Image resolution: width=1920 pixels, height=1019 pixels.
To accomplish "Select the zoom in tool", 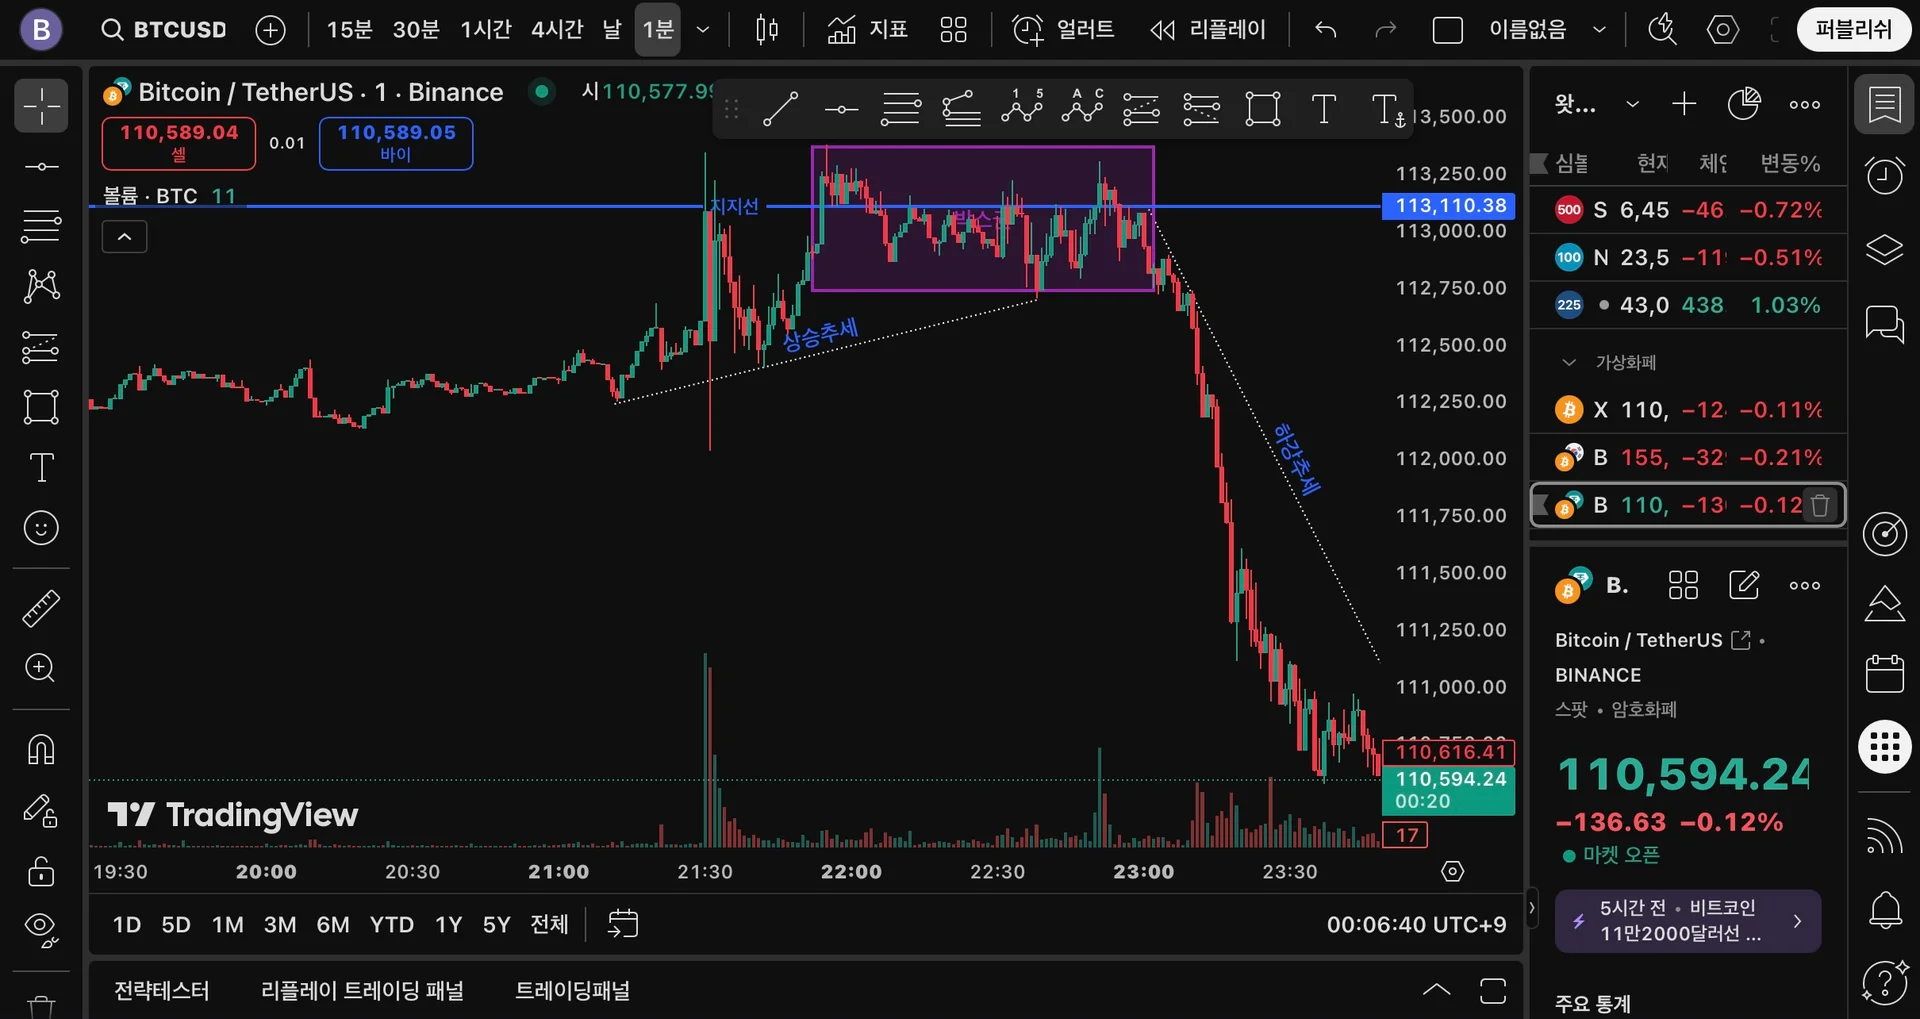I will tap(41, 668).
